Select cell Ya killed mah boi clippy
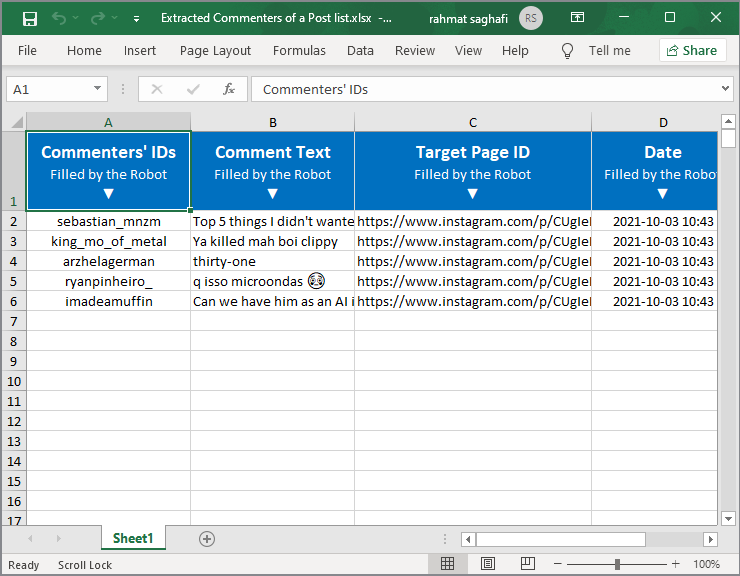740x576 pixels. click(272, 241)
